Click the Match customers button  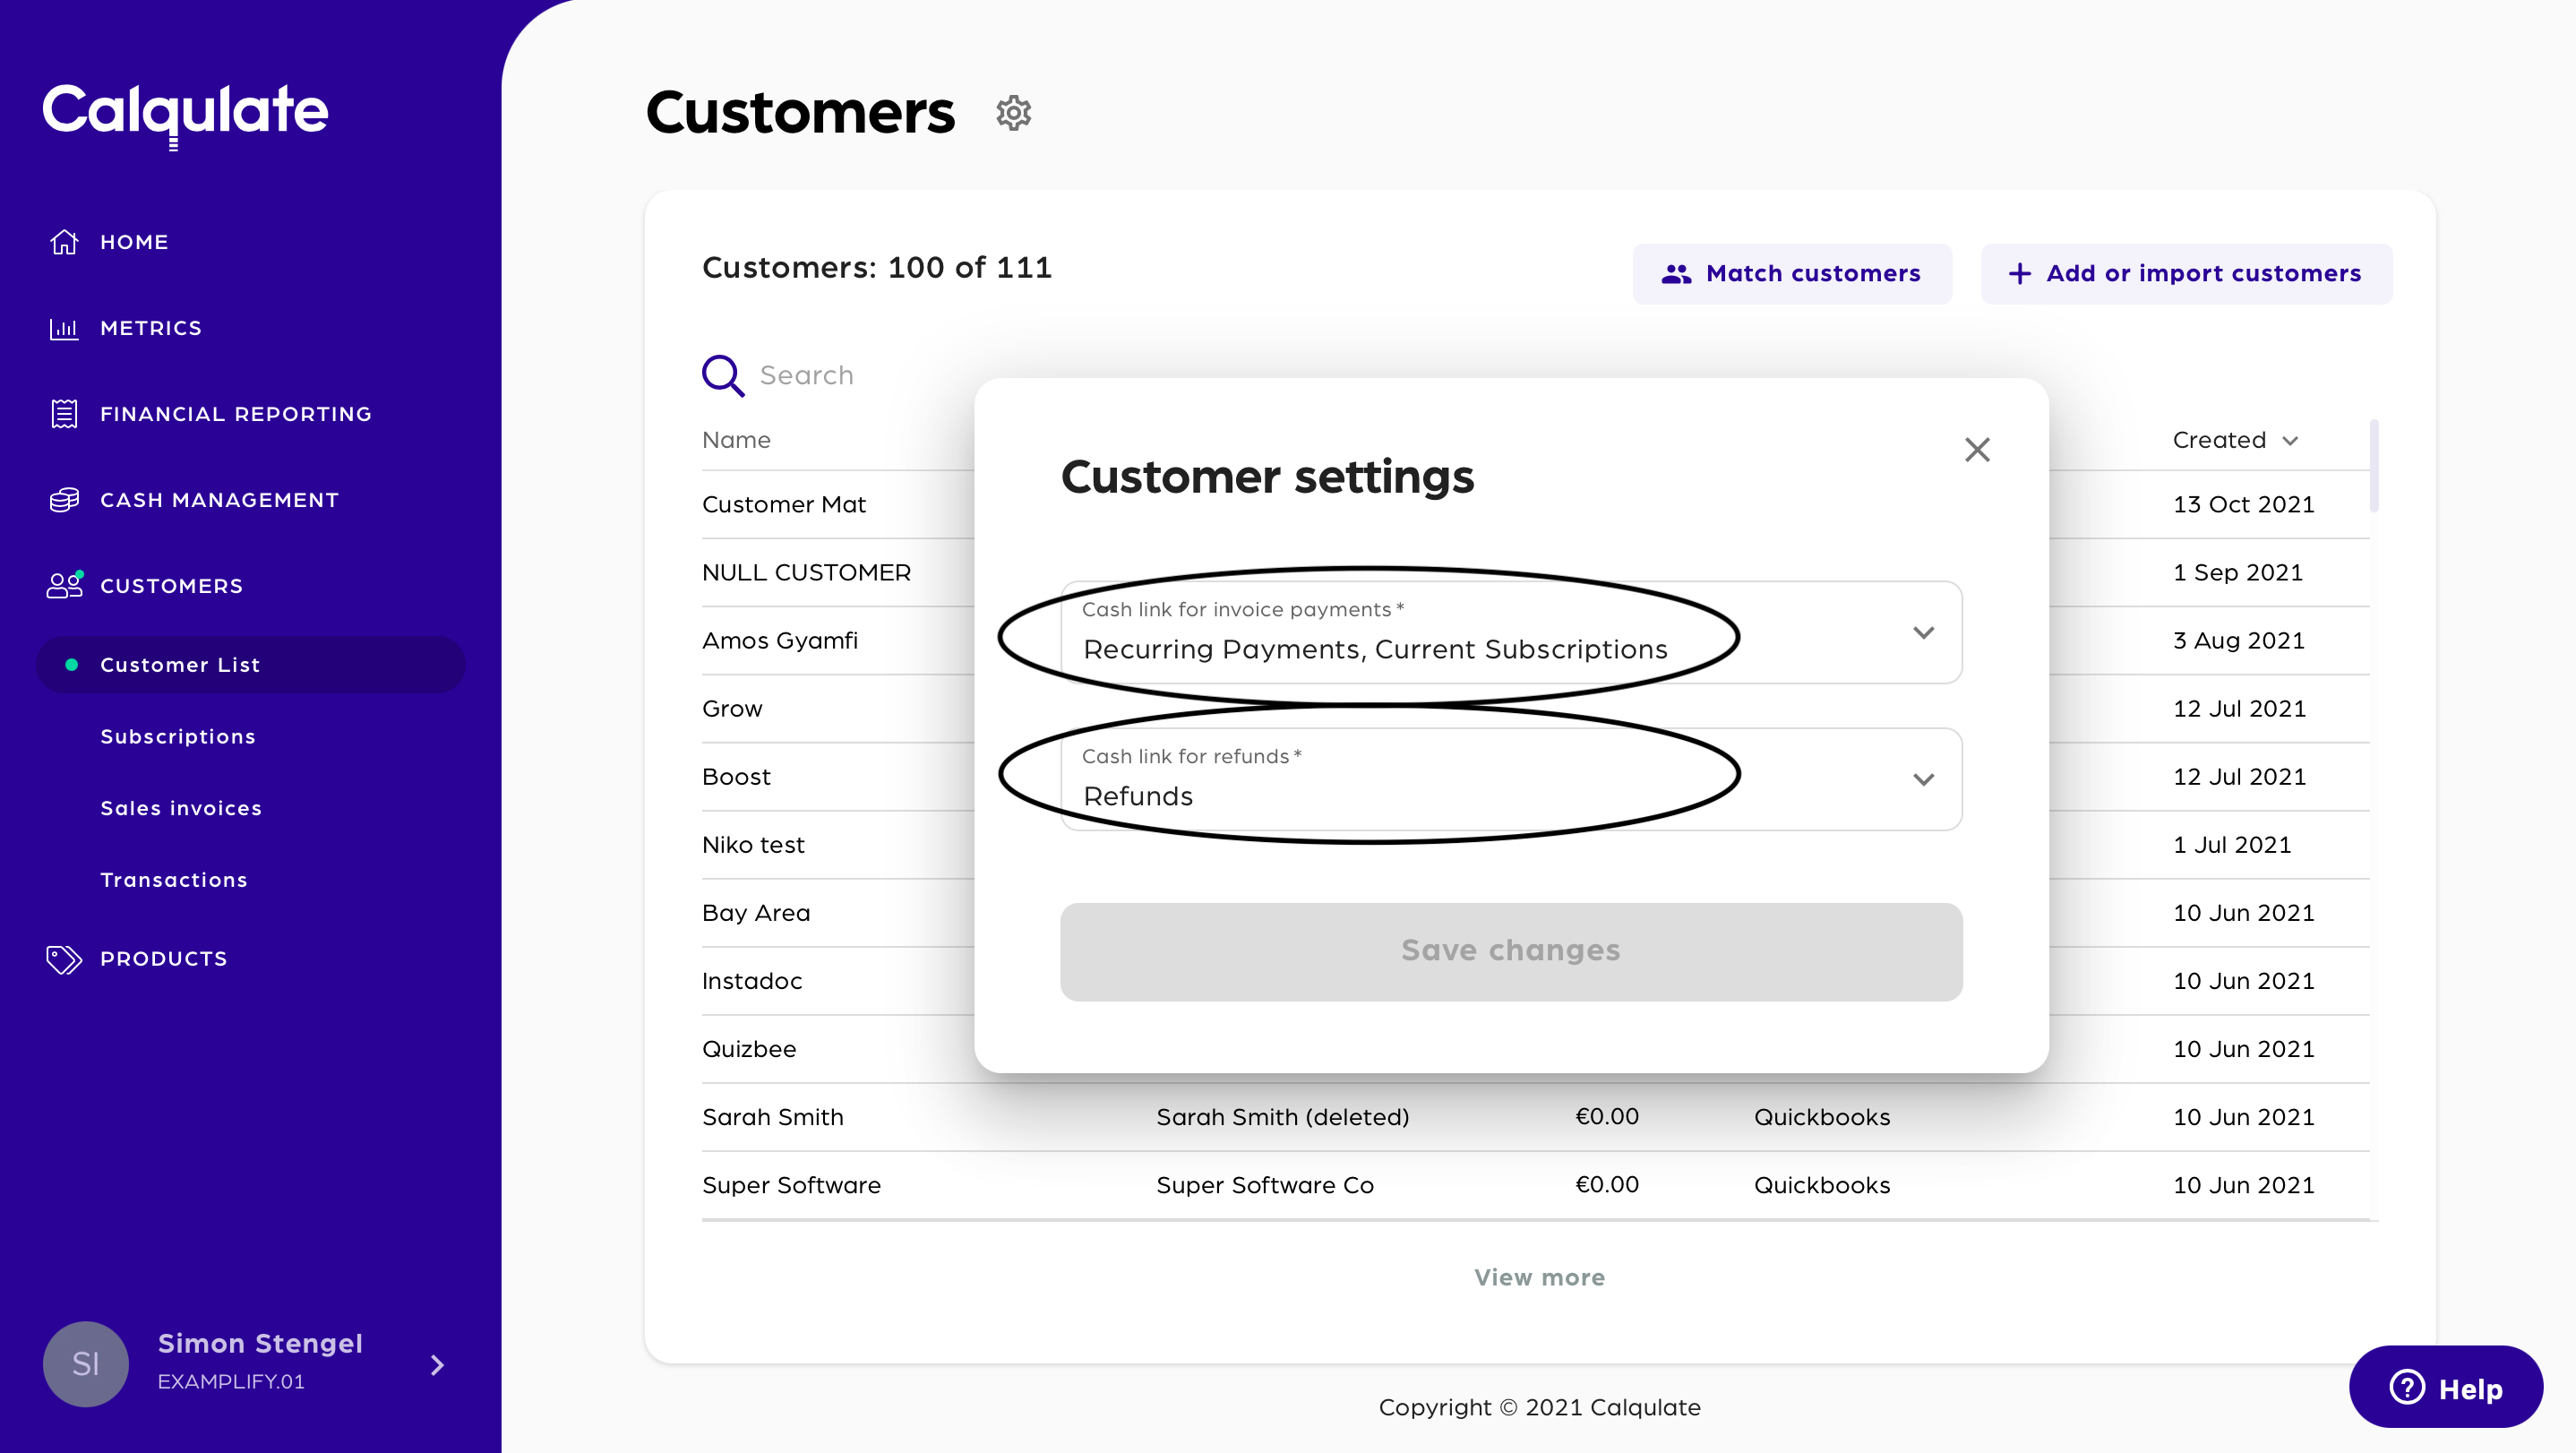1791,274
